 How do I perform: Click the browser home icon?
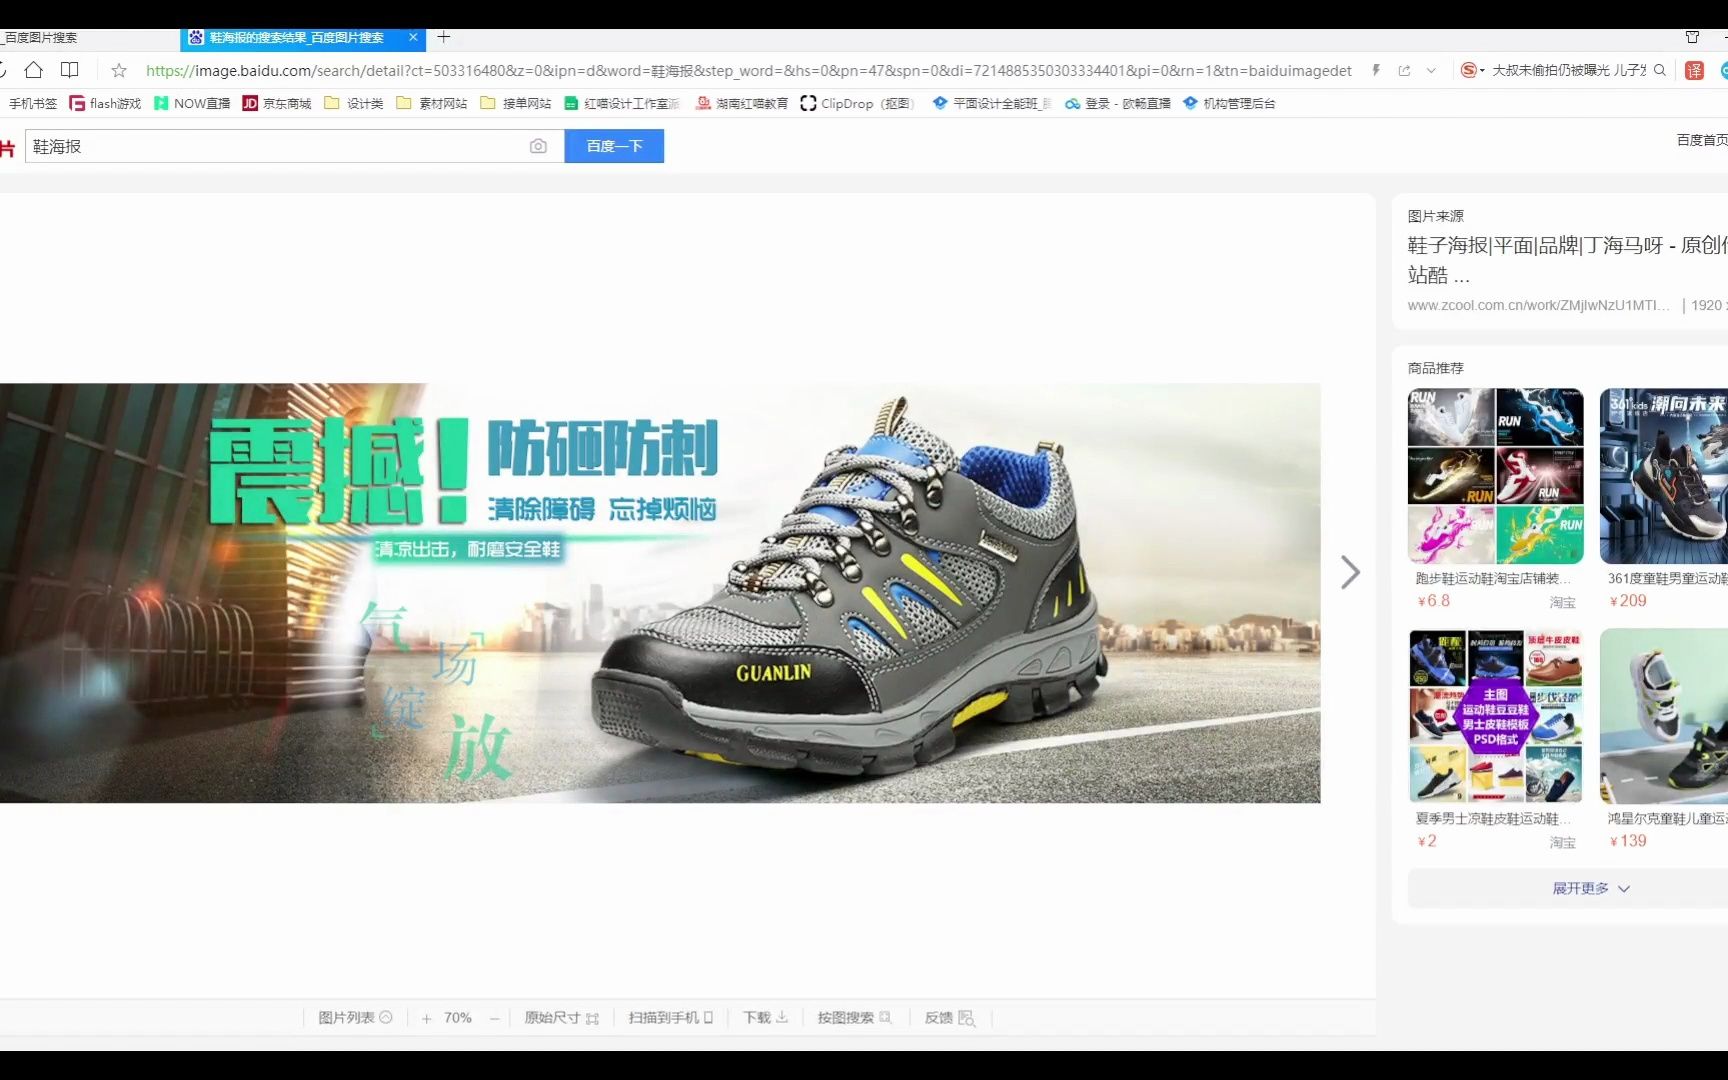tap(33, 70)
